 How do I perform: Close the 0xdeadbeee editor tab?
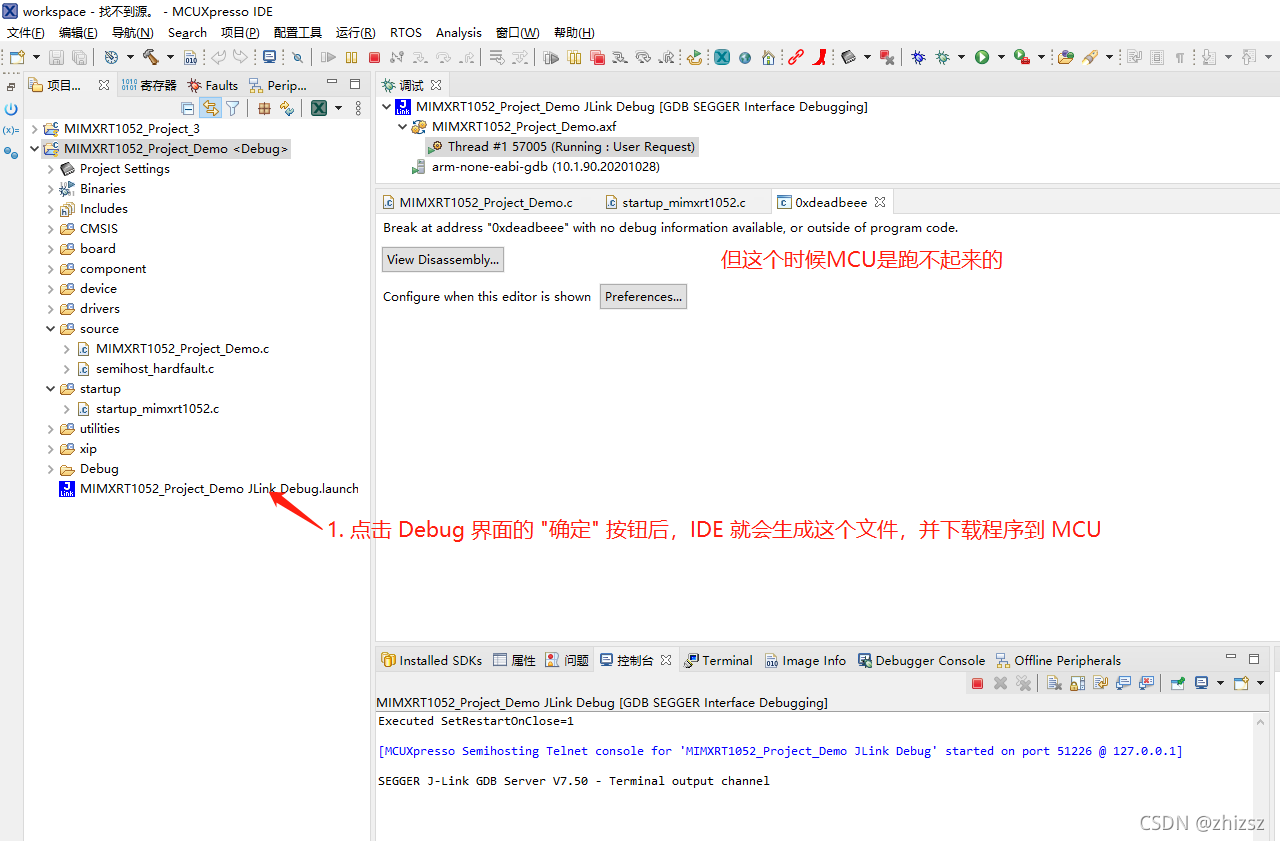pyautogui.click(x=880, y=202)
